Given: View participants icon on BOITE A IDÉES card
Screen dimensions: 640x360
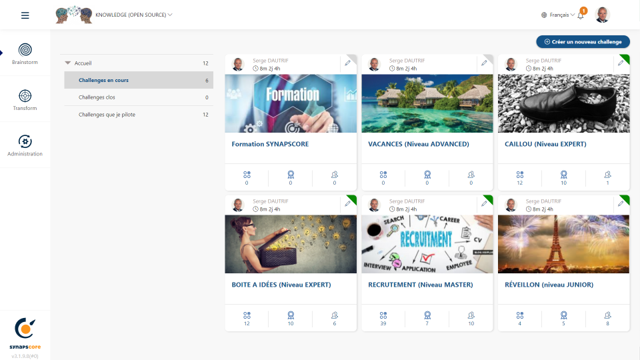Looking at the screenshot, I should pos(334,316).
